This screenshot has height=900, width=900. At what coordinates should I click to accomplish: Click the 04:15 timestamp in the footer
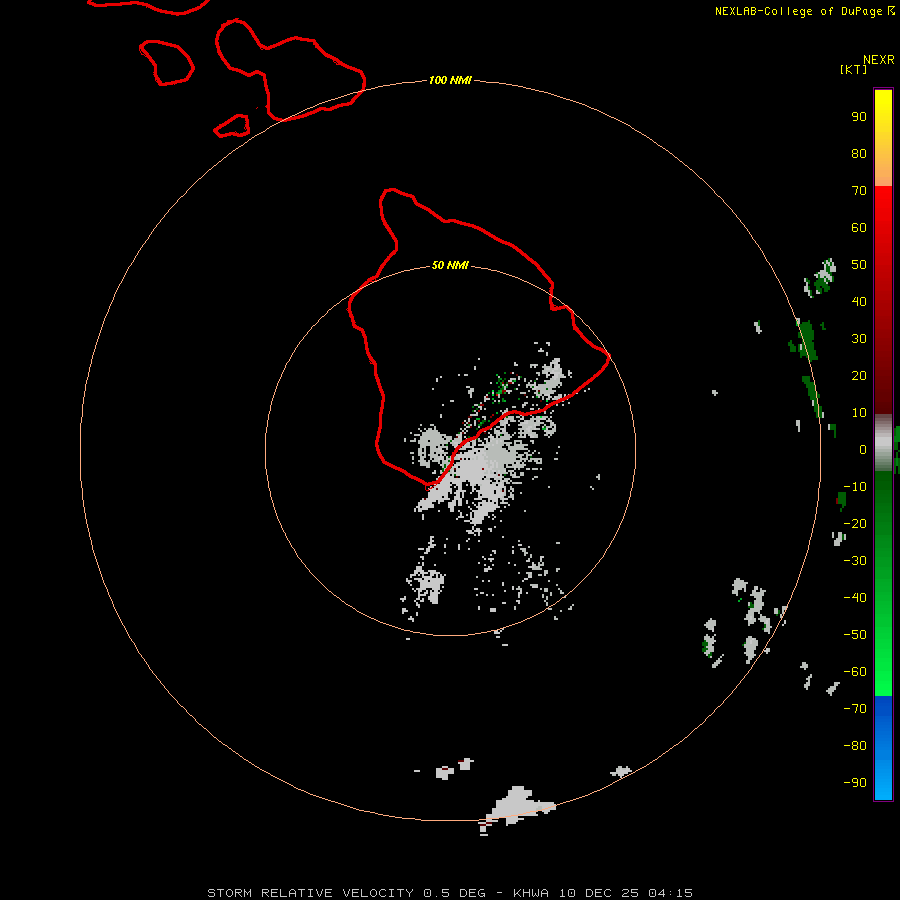671,893
